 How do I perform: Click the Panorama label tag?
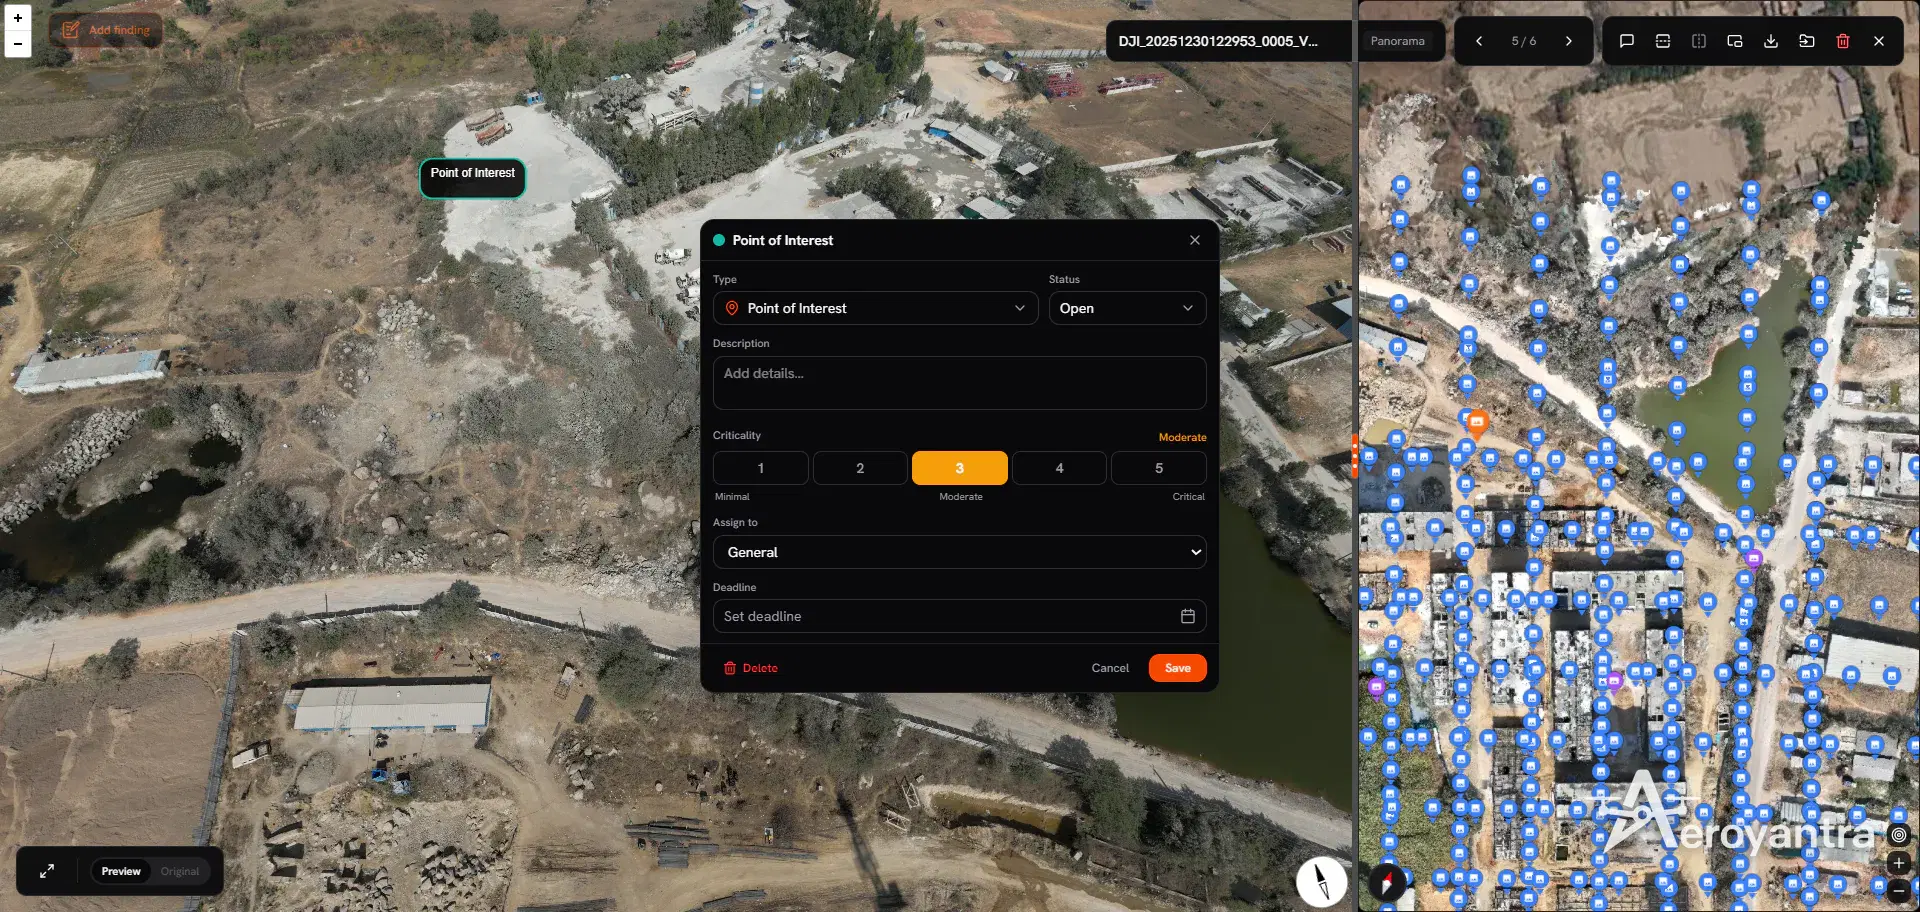click(1398, 41)
